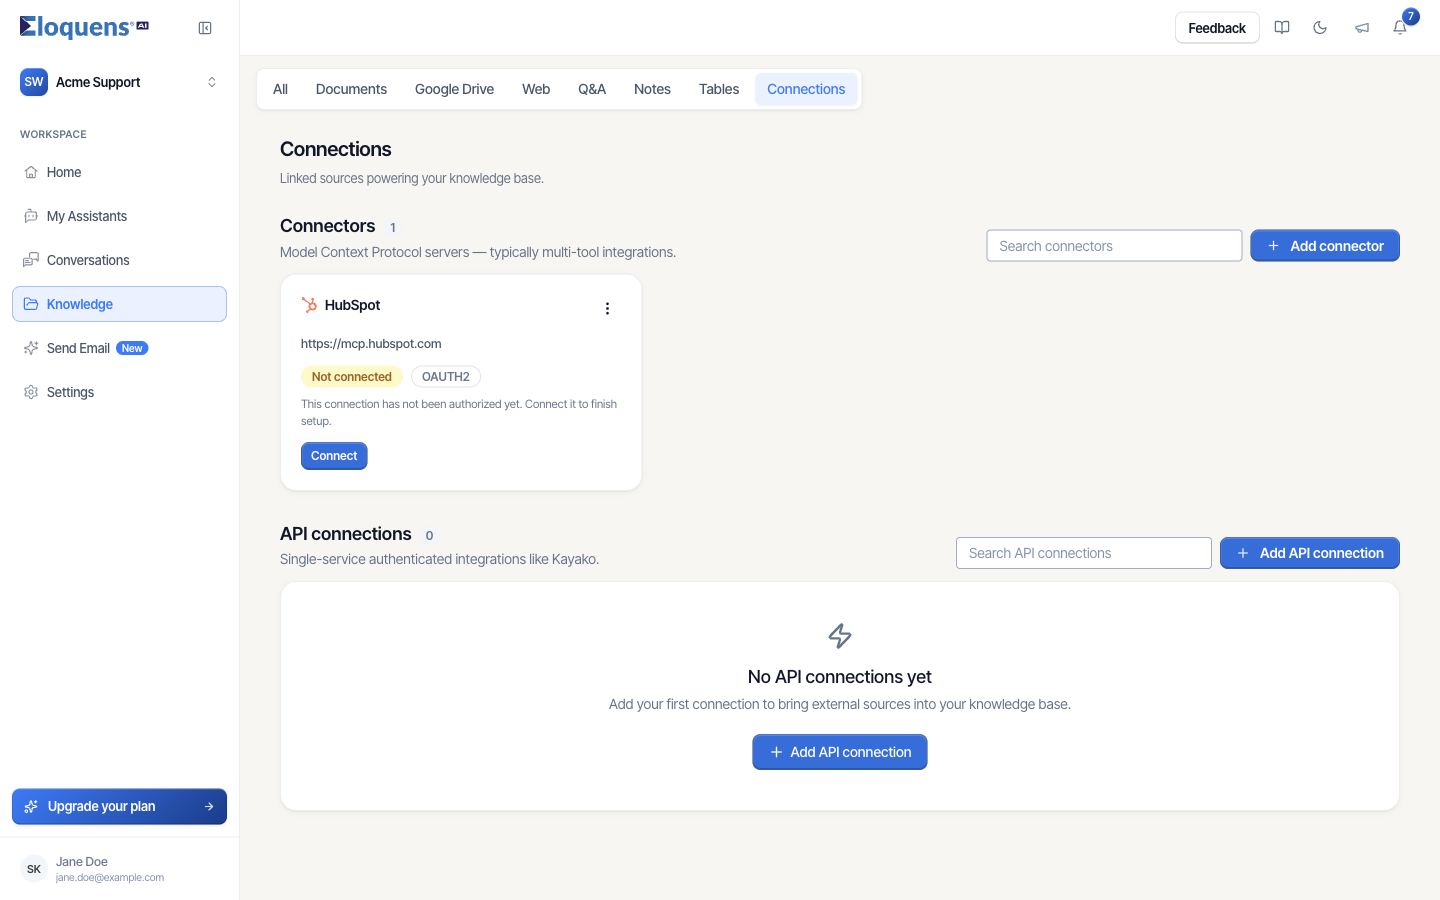Click the New badge beside Send Email
The image size is (1440, 900).
132,348
